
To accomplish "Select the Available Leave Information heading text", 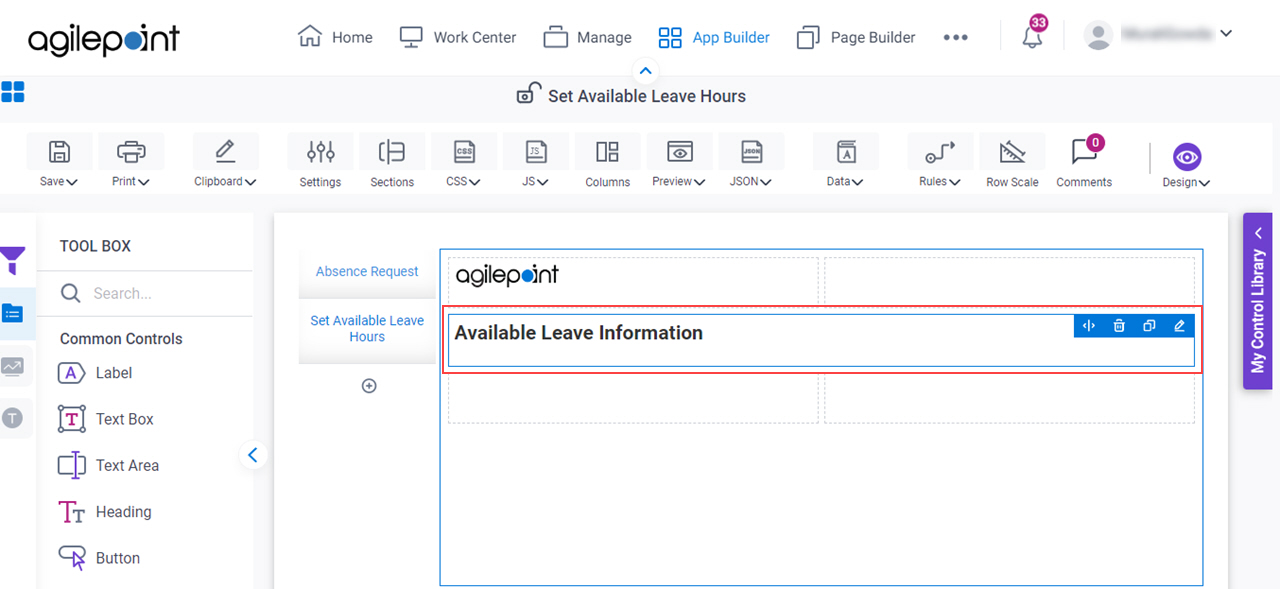I will pyautogui.click(x=579, y=333).
